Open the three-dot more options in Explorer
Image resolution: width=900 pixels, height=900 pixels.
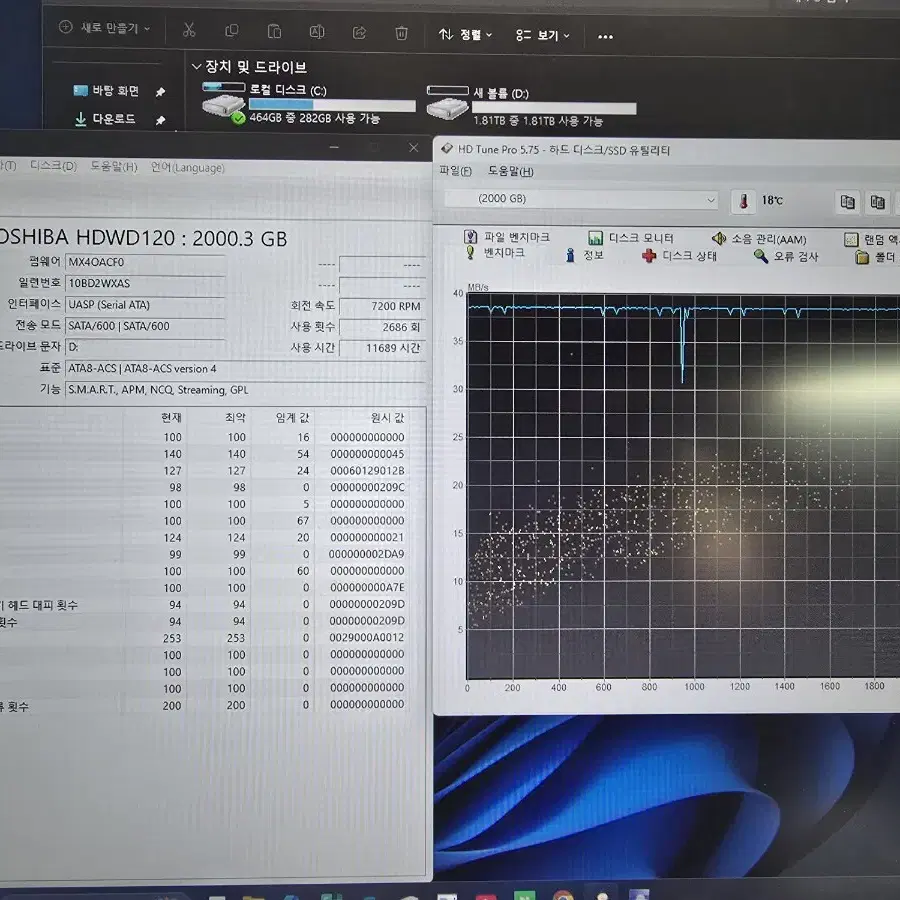[x=605, y=37]
